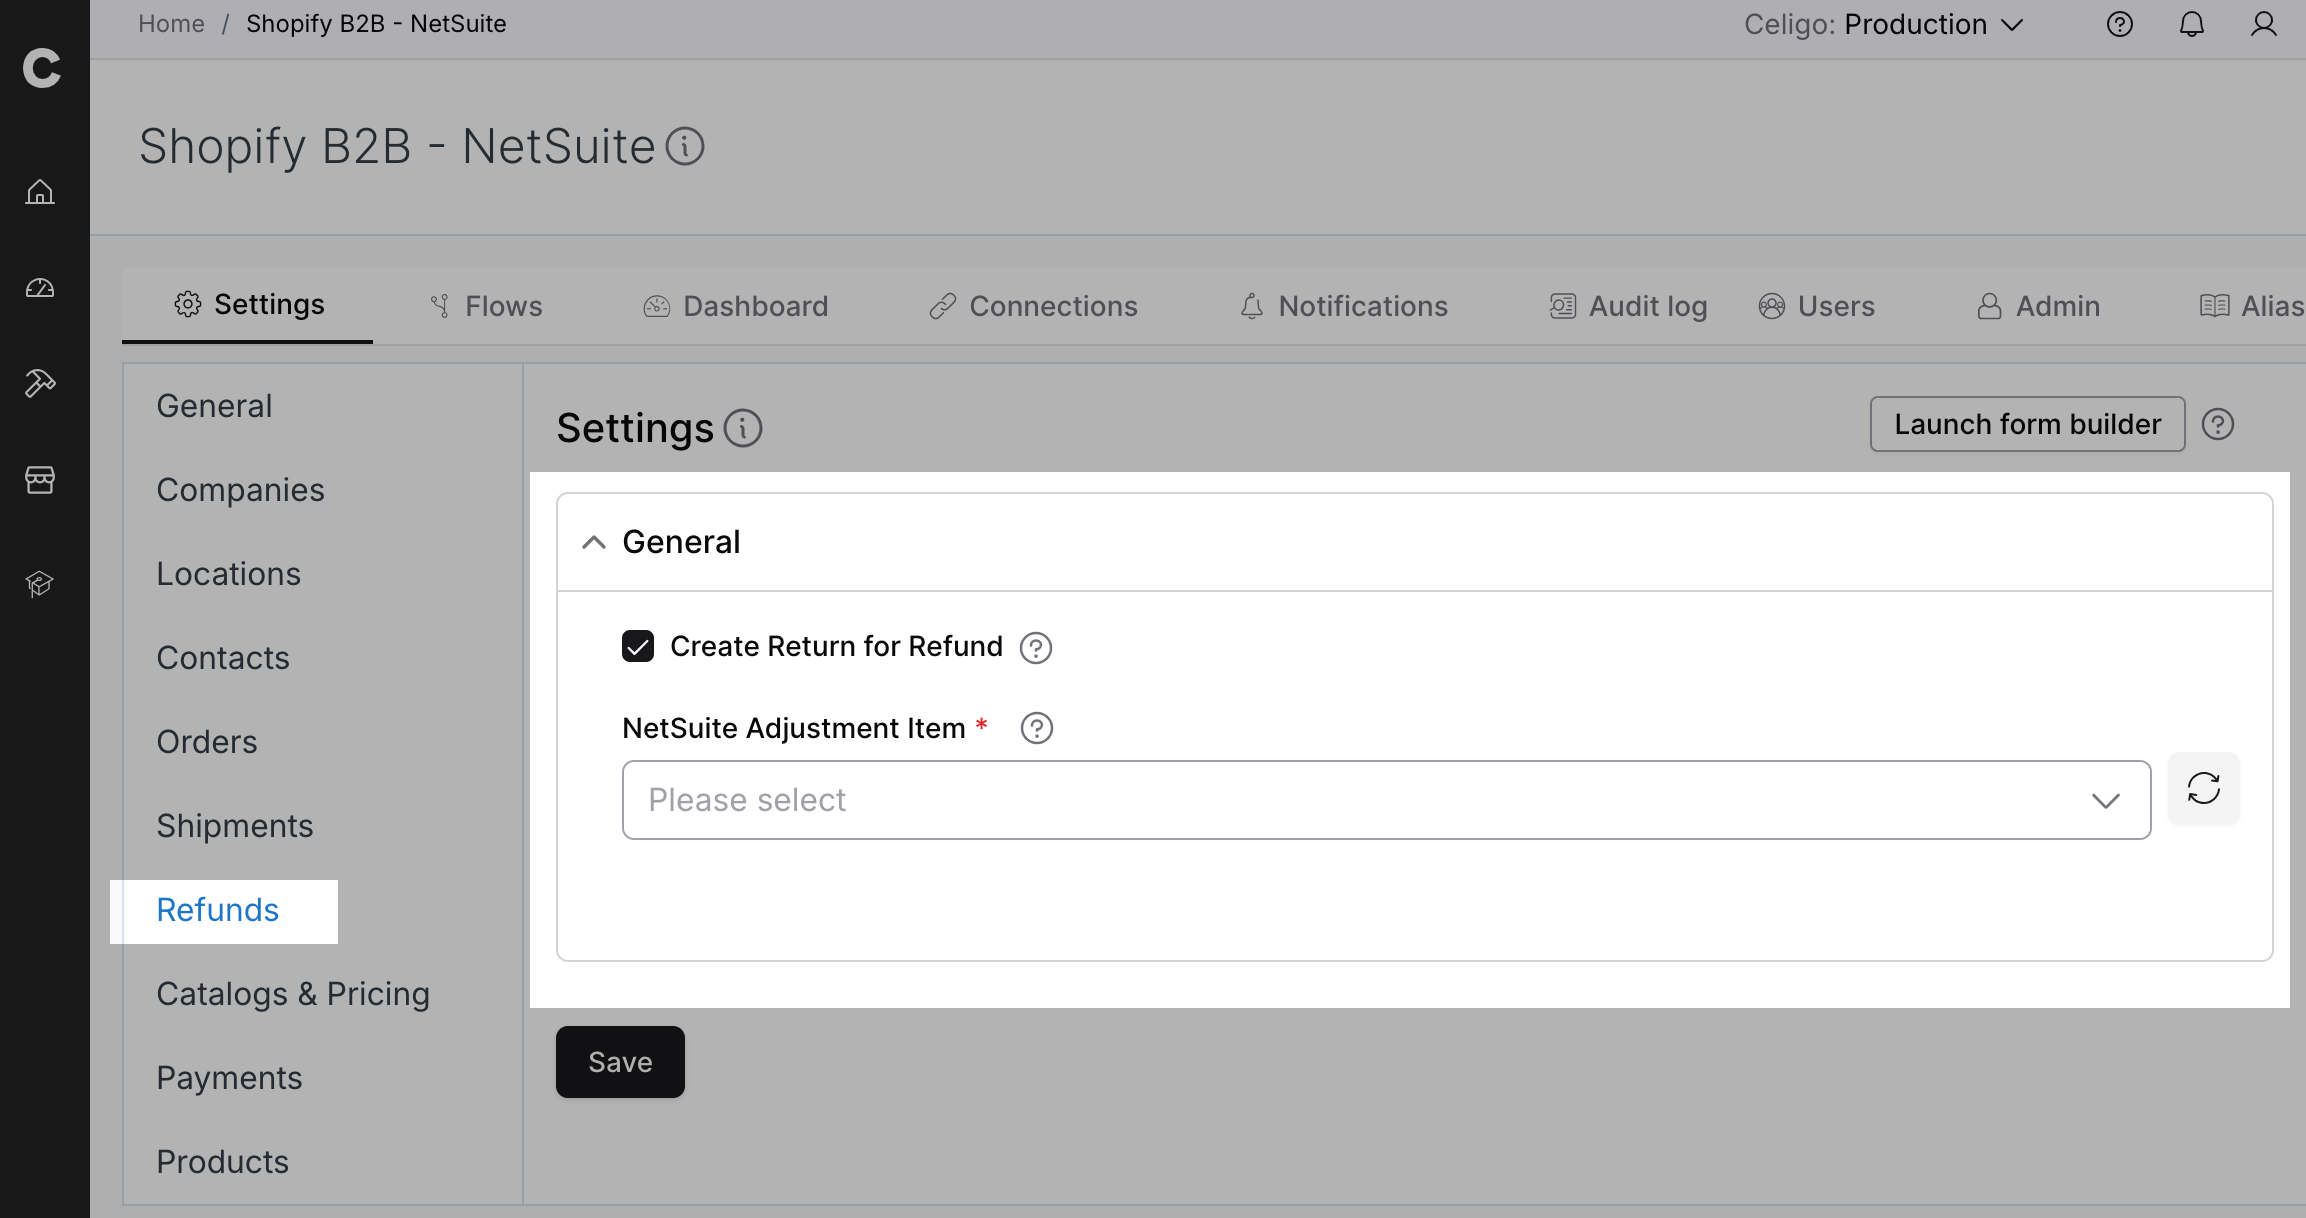Refresh the NetSuite Adjustment Item options
The width and height of the screenshot is (2306, 1218).
pos(2204,788)
